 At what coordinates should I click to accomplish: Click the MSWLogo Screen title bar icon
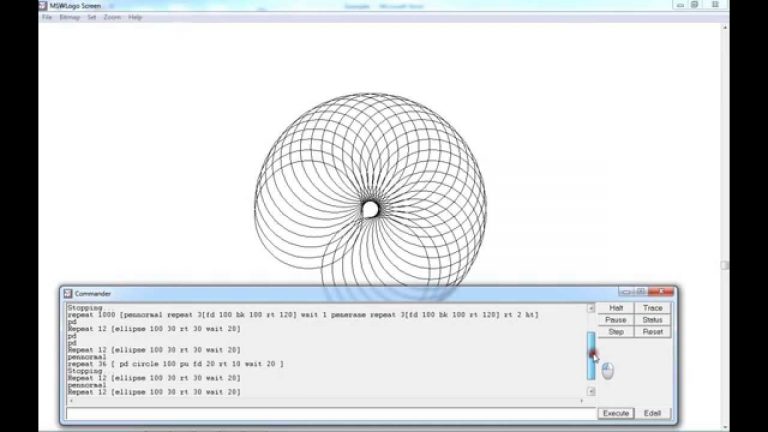43,6
